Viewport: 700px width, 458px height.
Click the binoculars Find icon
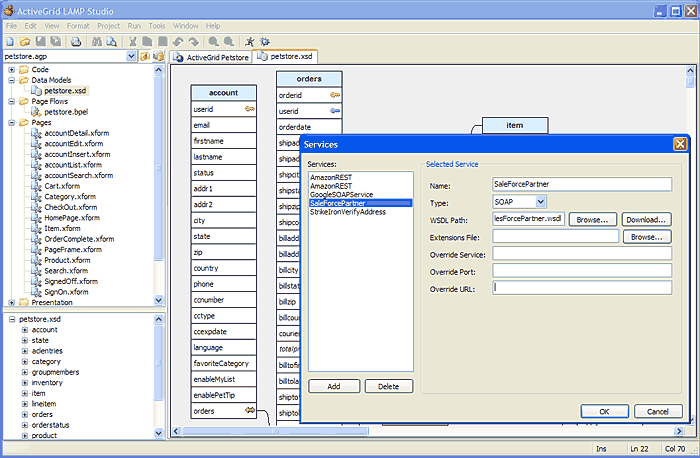[97, 41]
